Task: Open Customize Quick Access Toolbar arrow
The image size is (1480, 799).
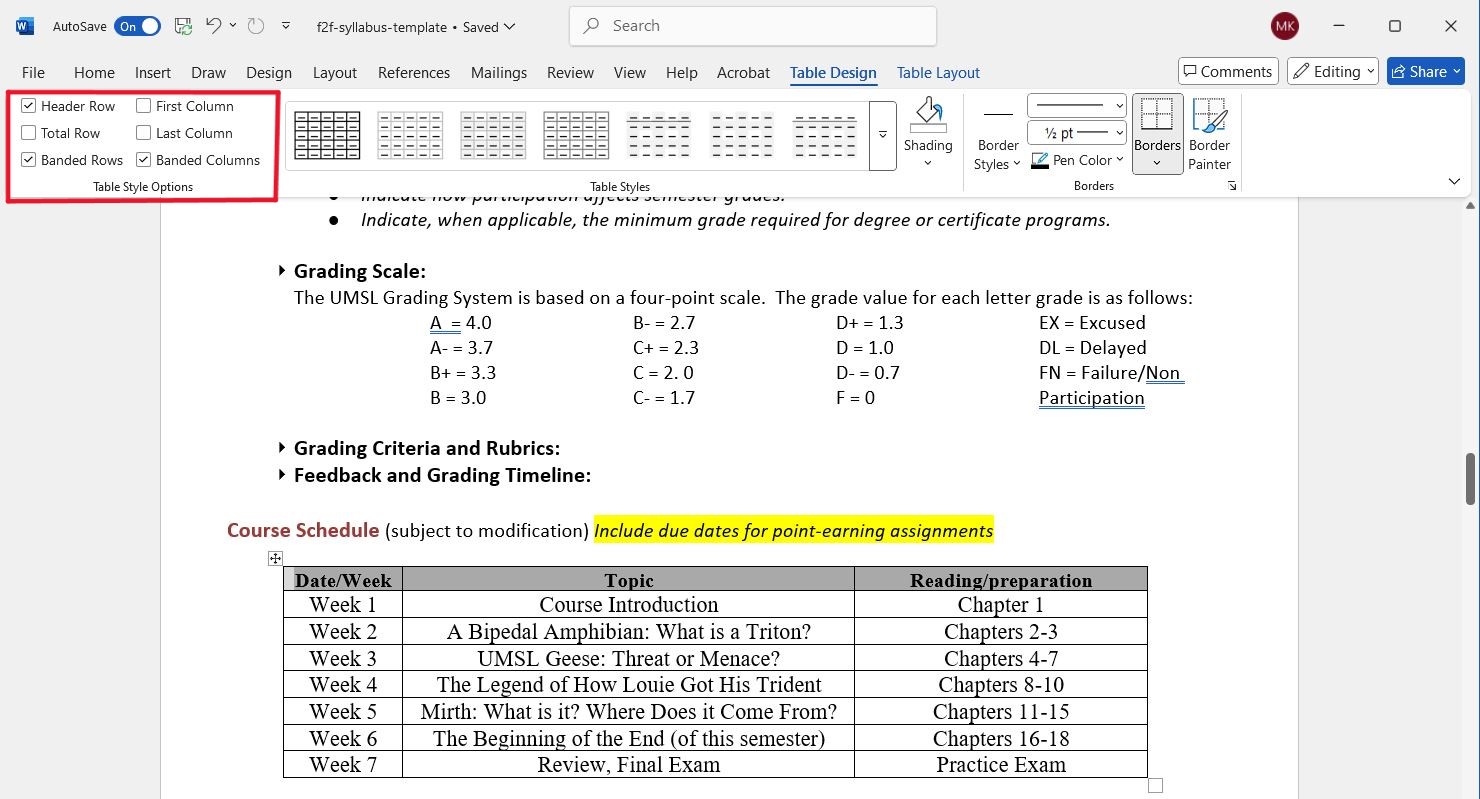Action: pos(286,26)
